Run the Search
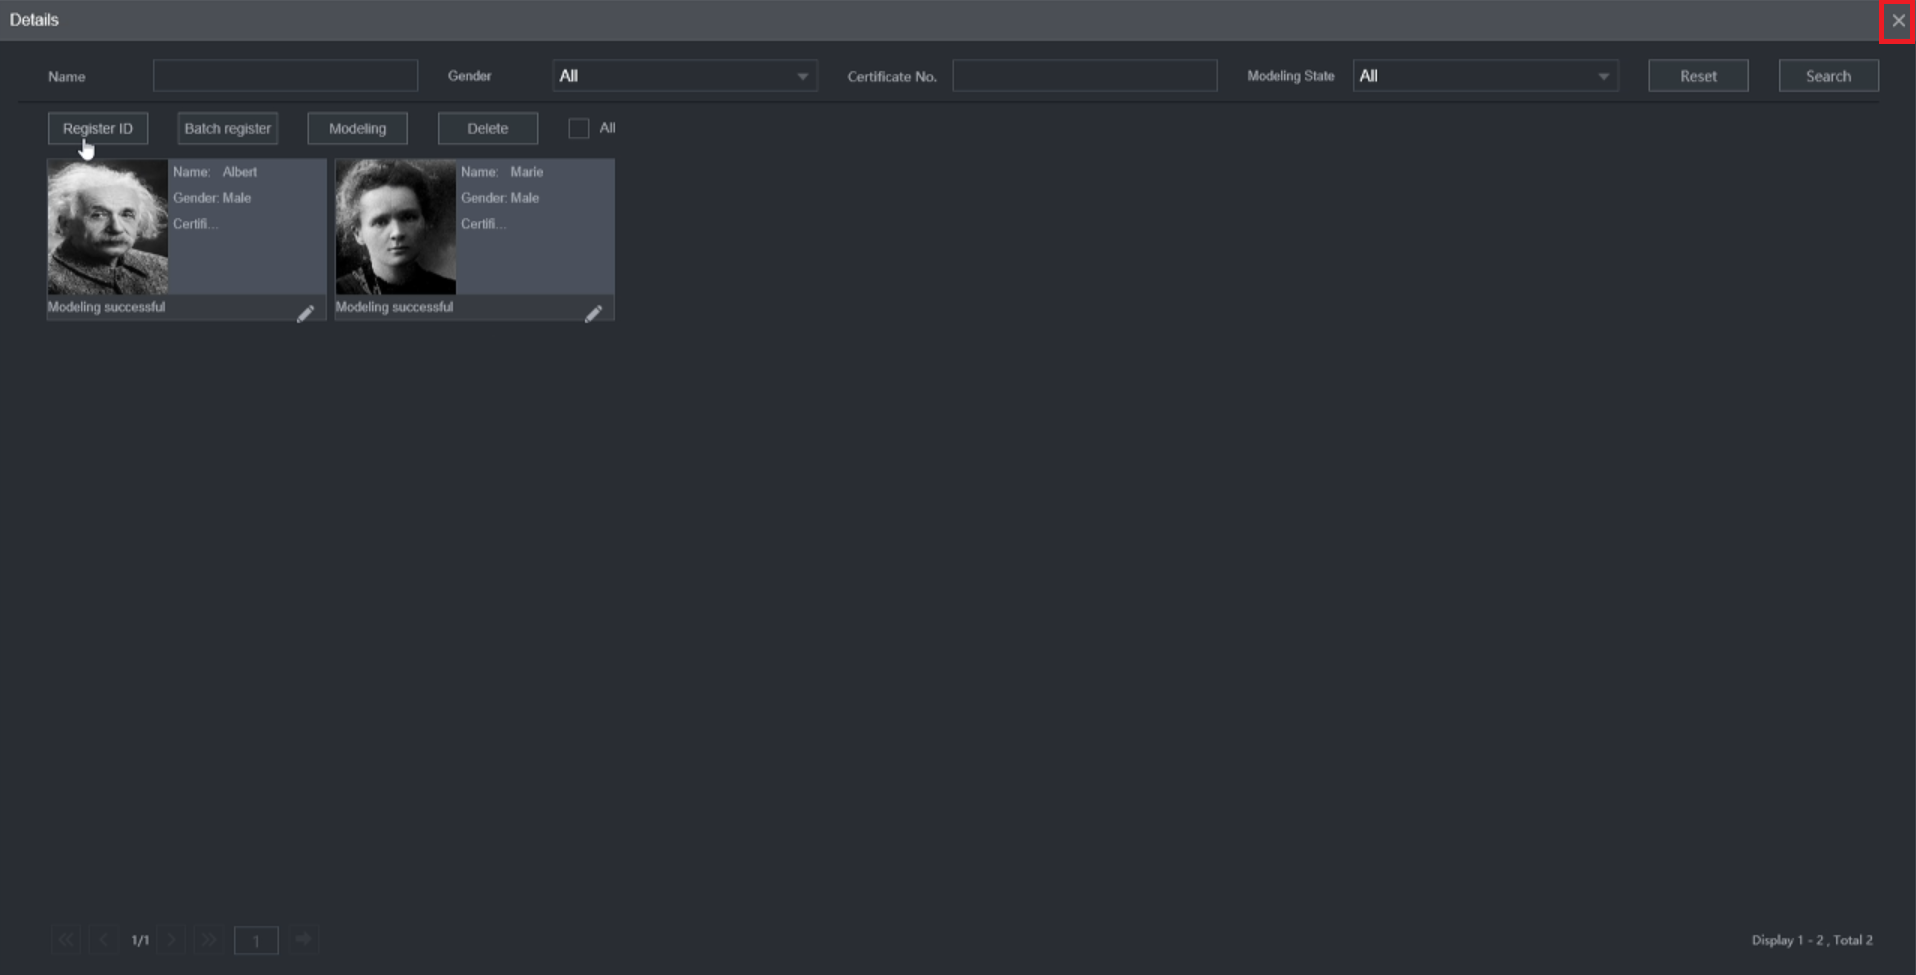 tap(1828, 76)
